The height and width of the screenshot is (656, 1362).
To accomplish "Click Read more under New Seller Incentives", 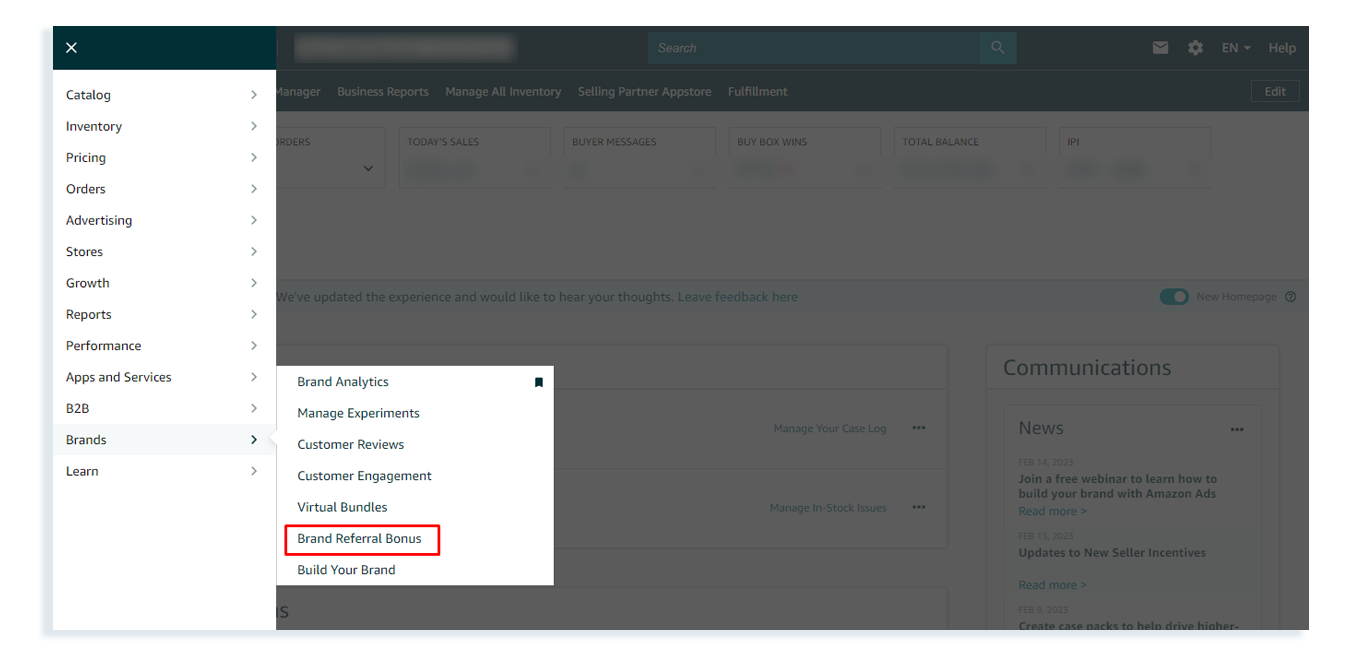I will 1052,585.
